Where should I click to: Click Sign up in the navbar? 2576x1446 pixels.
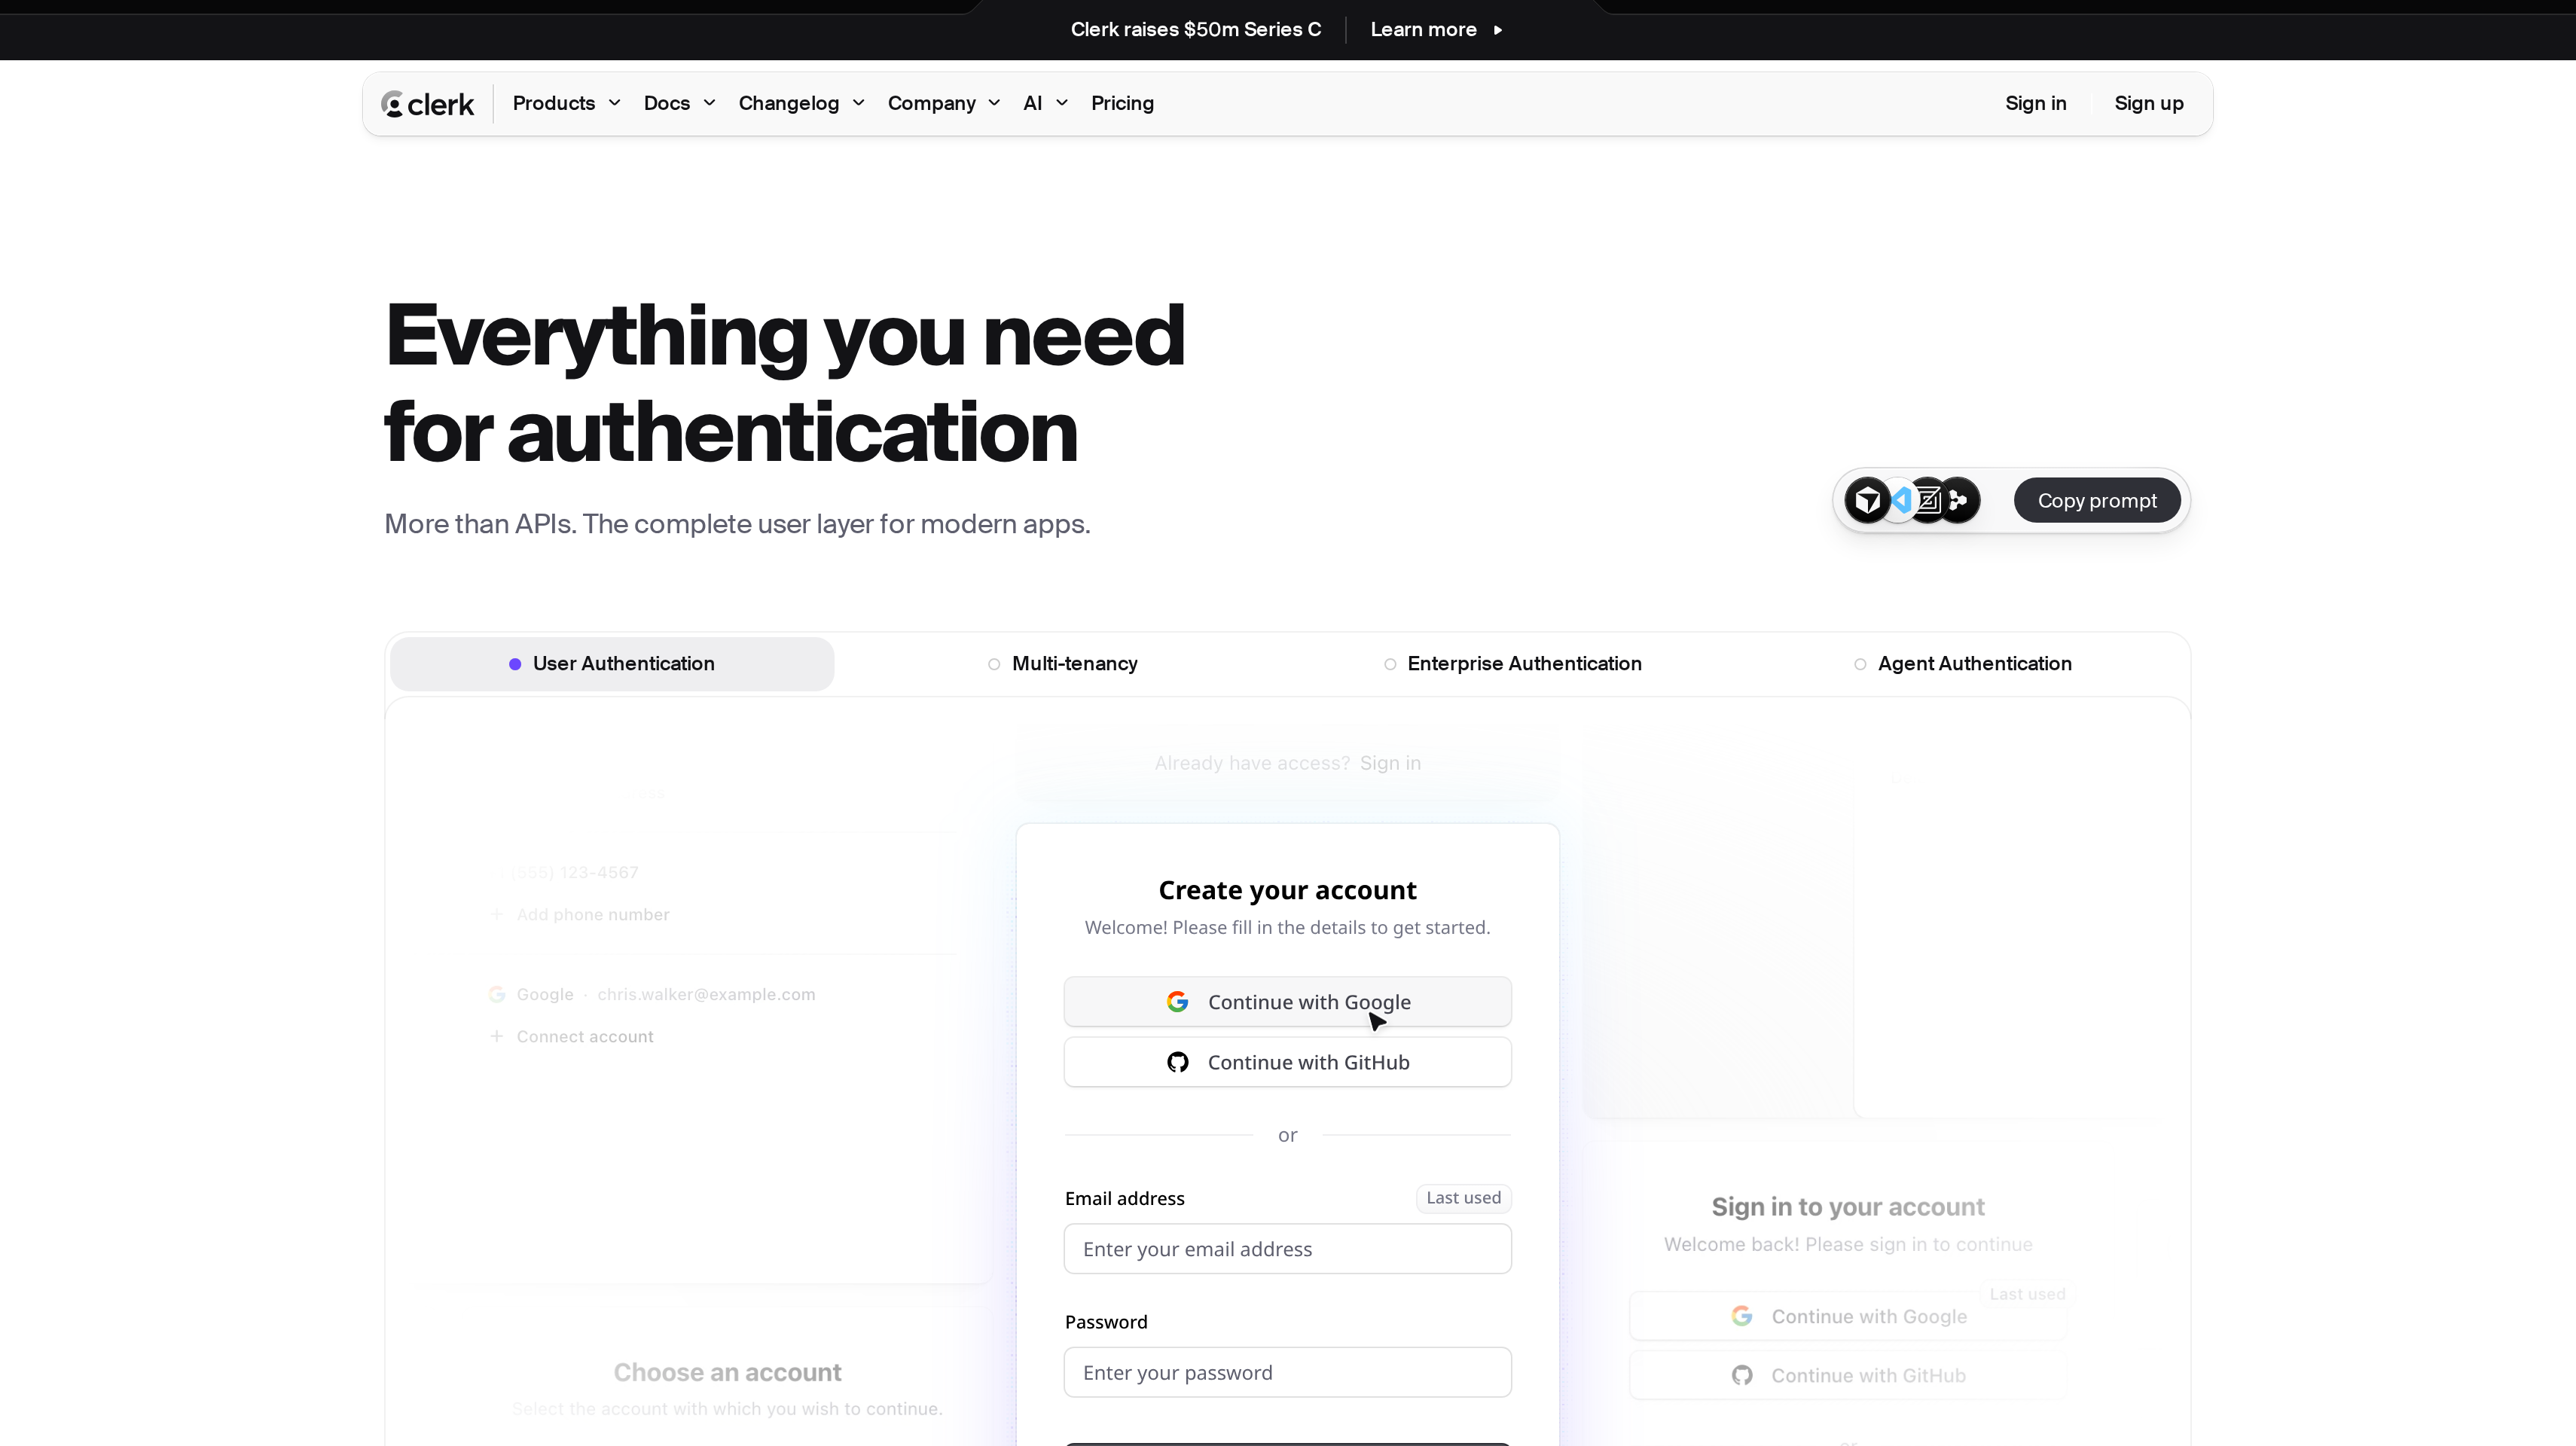click(x=2148, y=103)
